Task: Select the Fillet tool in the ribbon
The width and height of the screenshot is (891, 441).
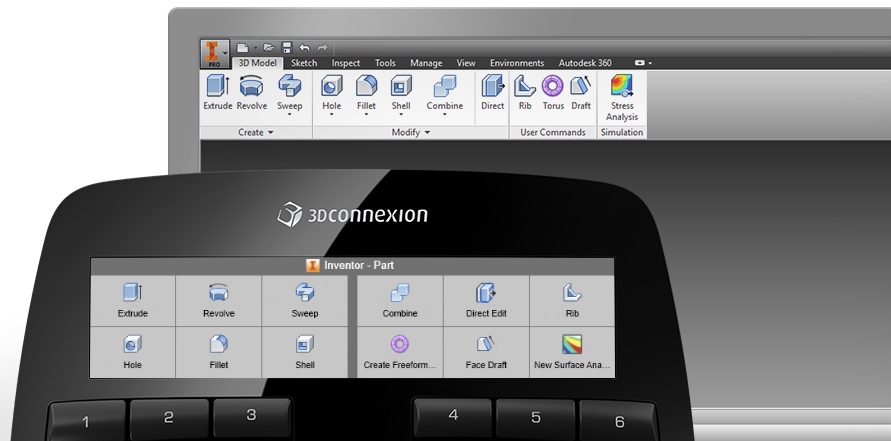Action: click(x=367, y=91)
